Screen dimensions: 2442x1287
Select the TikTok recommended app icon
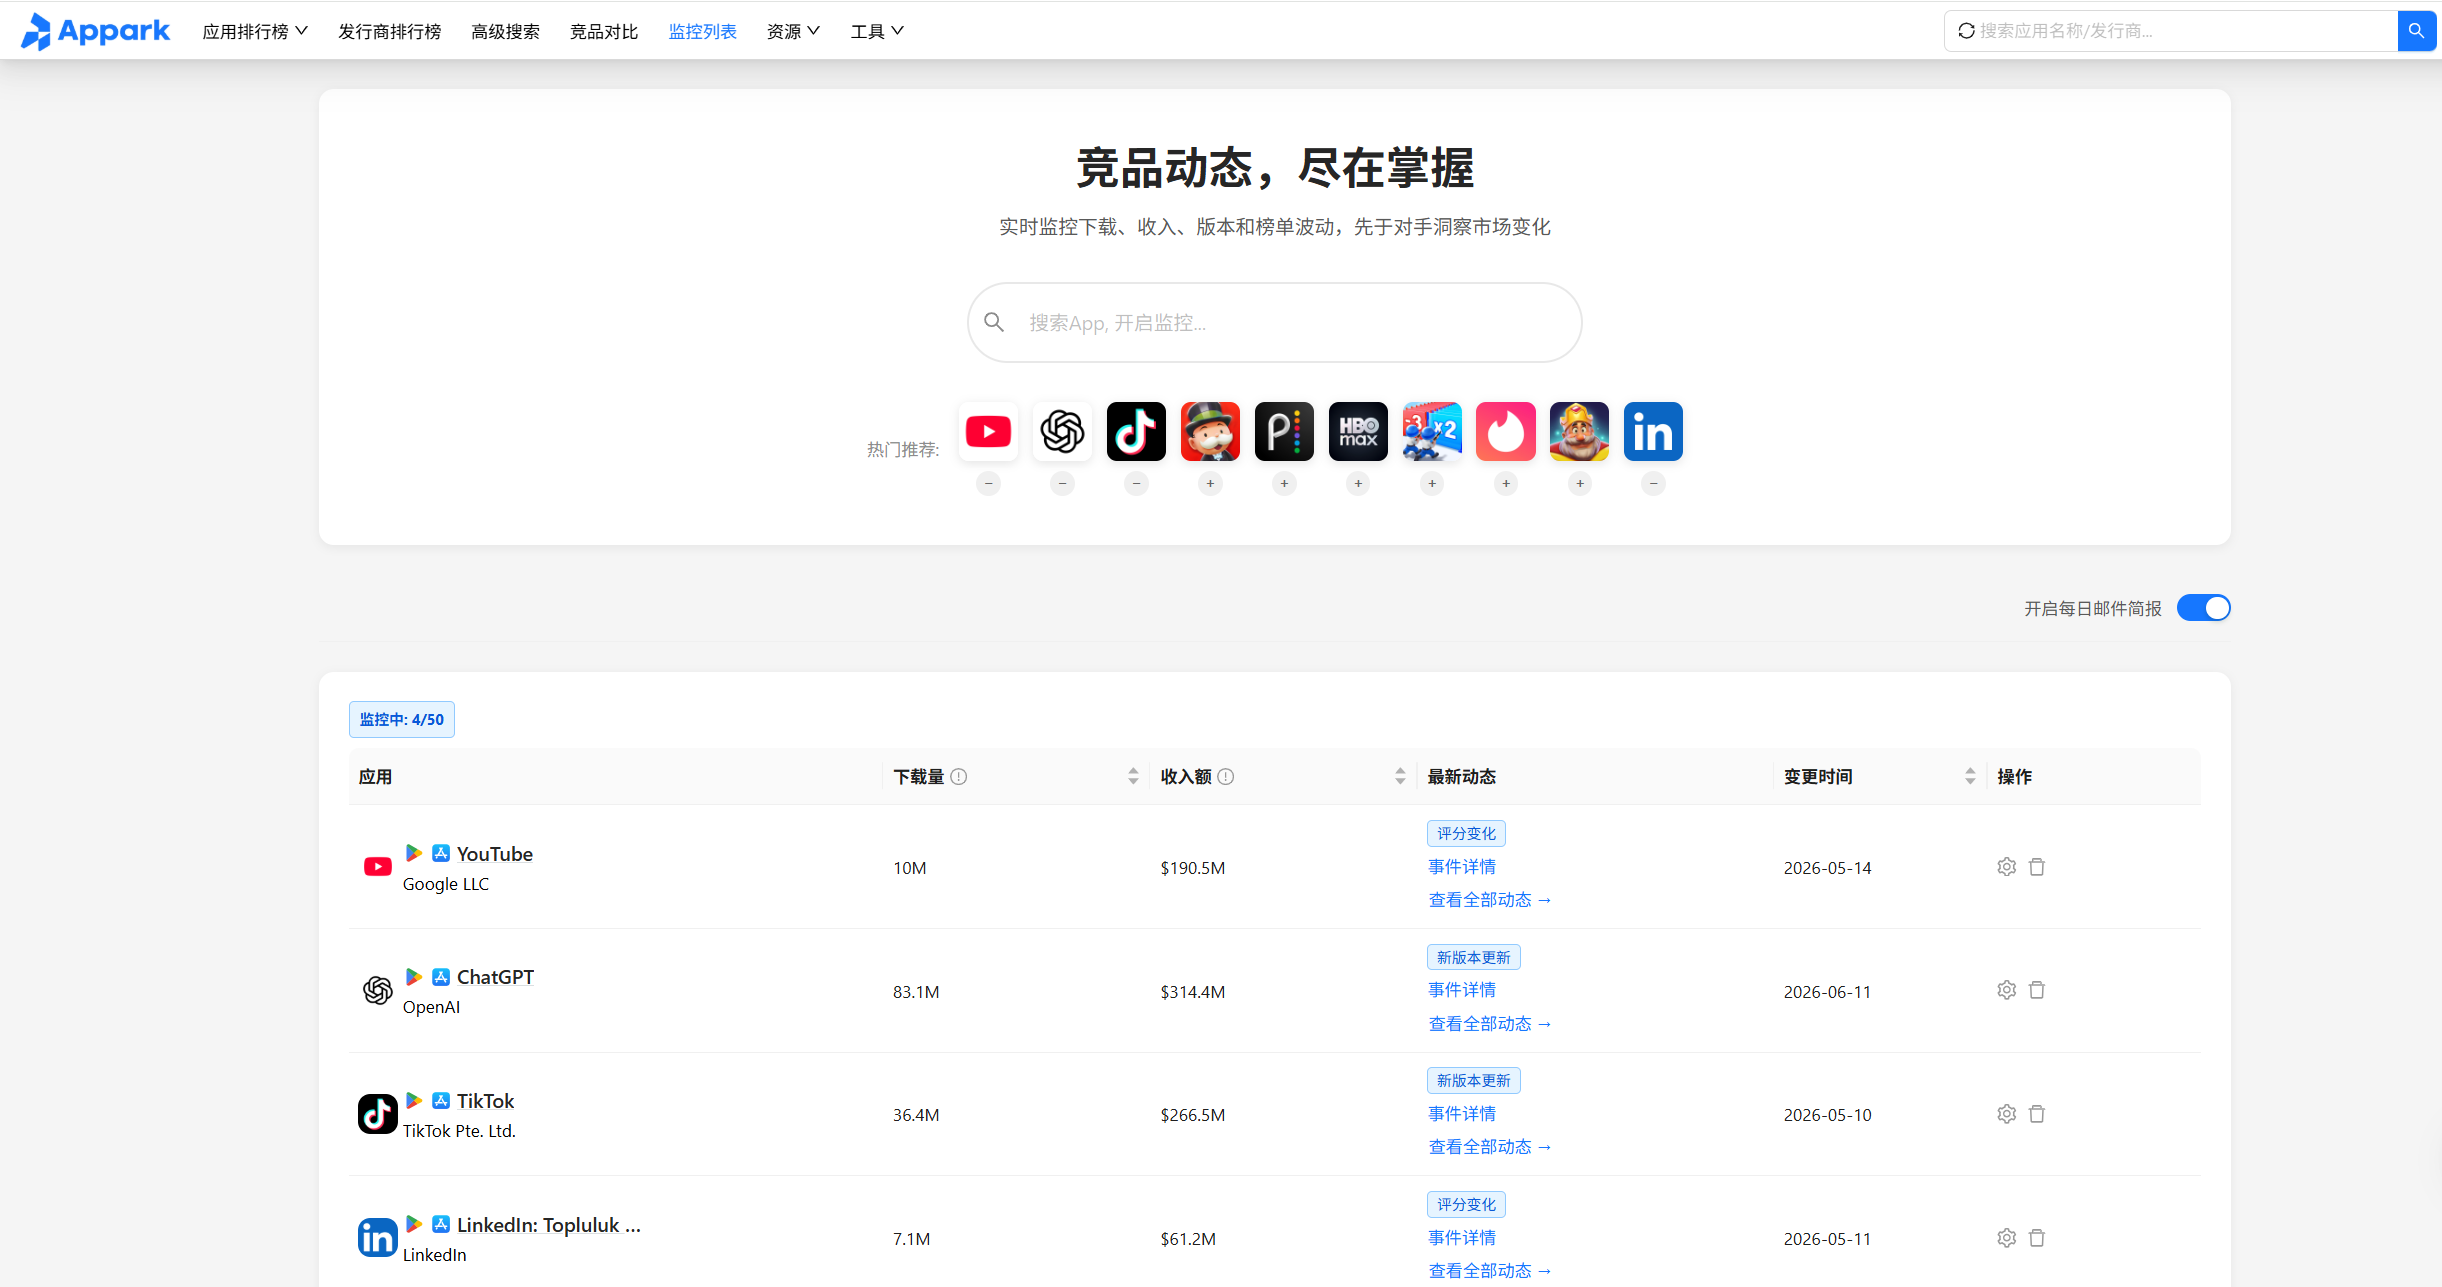click(x=1136, y=432)
